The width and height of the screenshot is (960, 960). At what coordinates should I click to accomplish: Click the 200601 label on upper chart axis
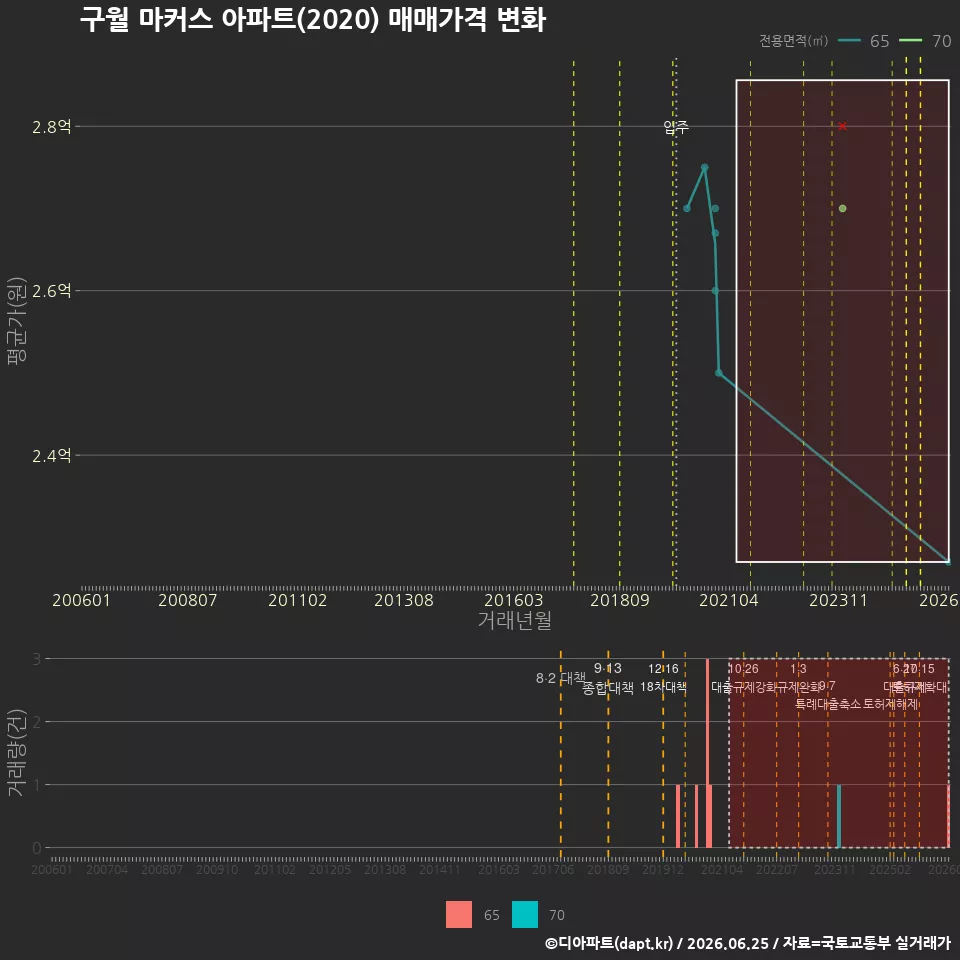point(81,600)
